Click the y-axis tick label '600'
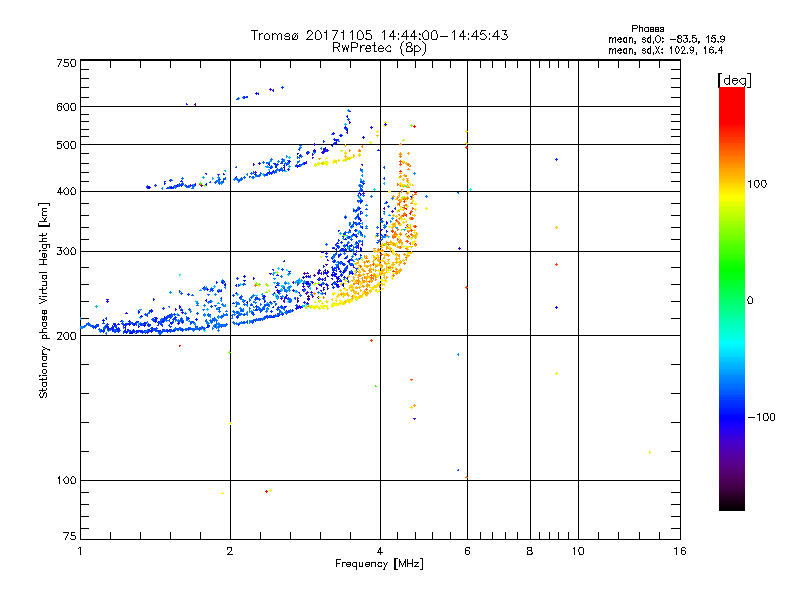The image size is (800, 600). coord(66,107)
